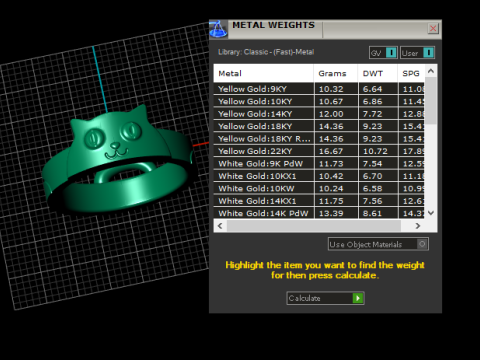480x360 pixels.
Task: Select the Yellow Gold:22KY row
Action: click(319, 151)
